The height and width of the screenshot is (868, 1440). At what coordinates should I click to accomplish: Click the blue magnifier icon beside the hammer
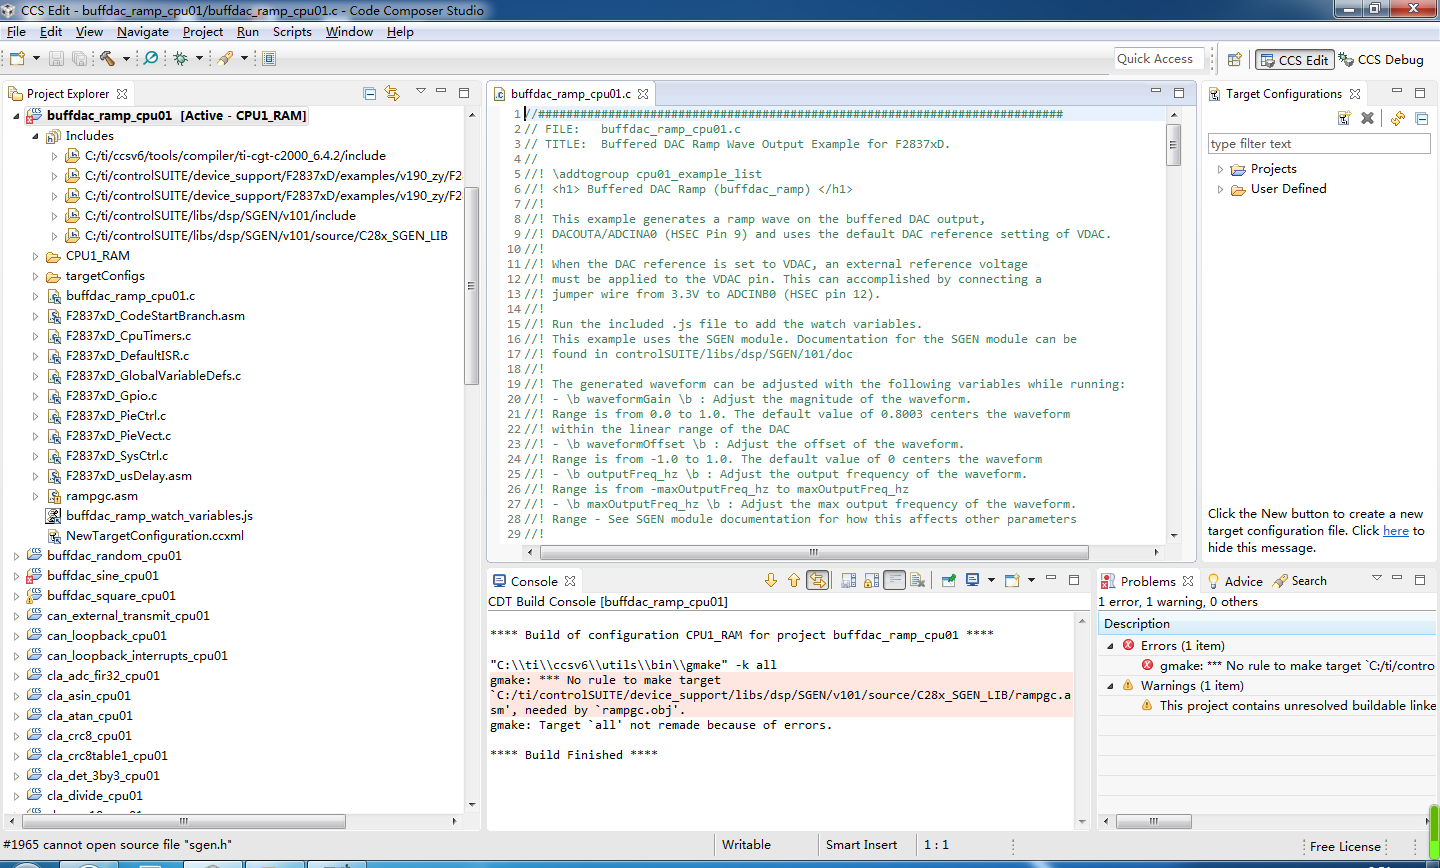point(151,59)
